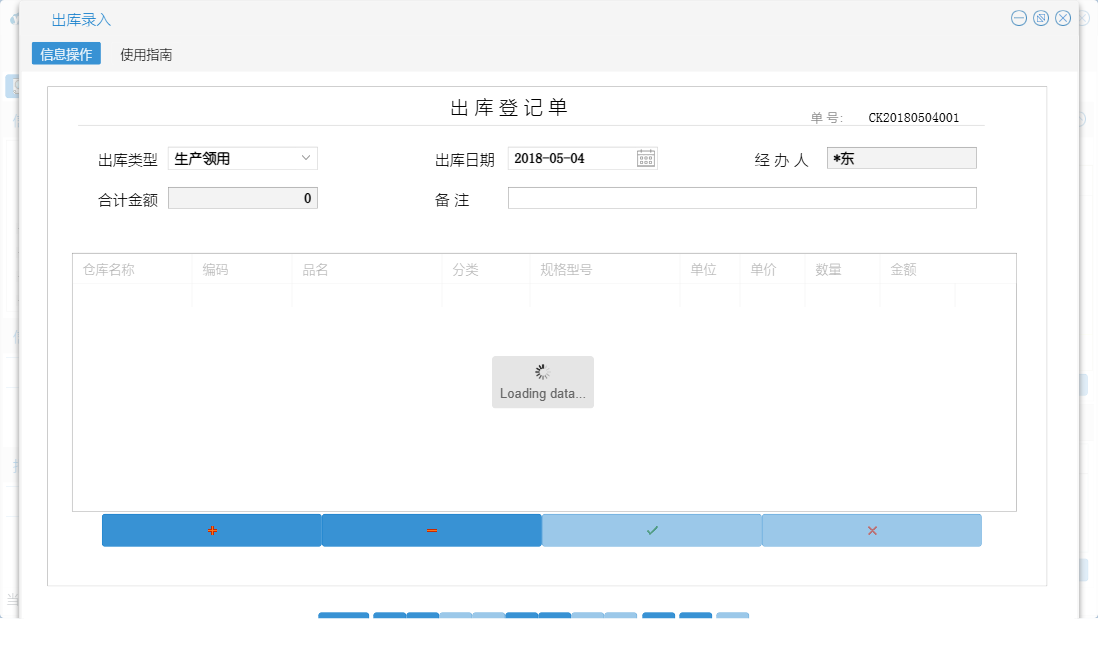Click the + icon to add a row
This screenshot has height=655, width=1098.
(211, 530)
